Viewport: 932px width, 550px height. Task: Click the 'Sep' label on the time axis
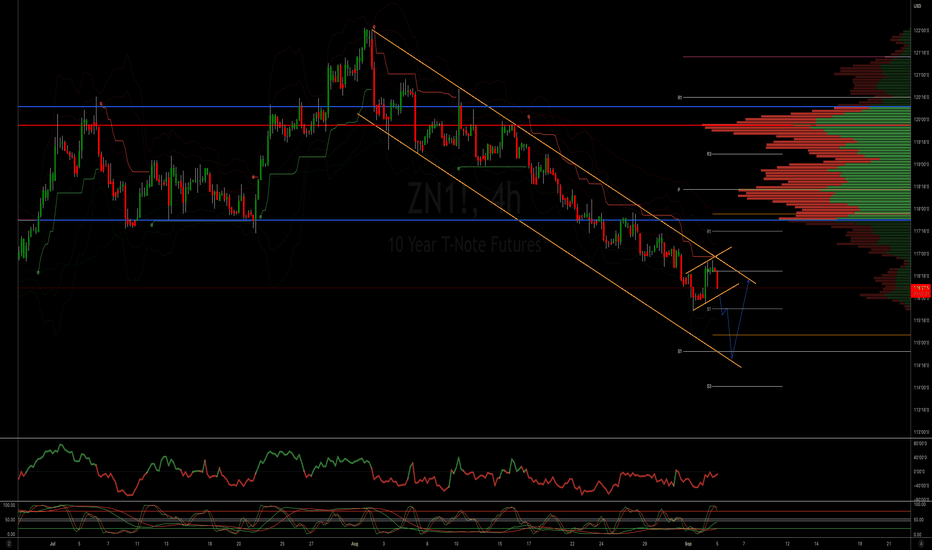point(688,543)
